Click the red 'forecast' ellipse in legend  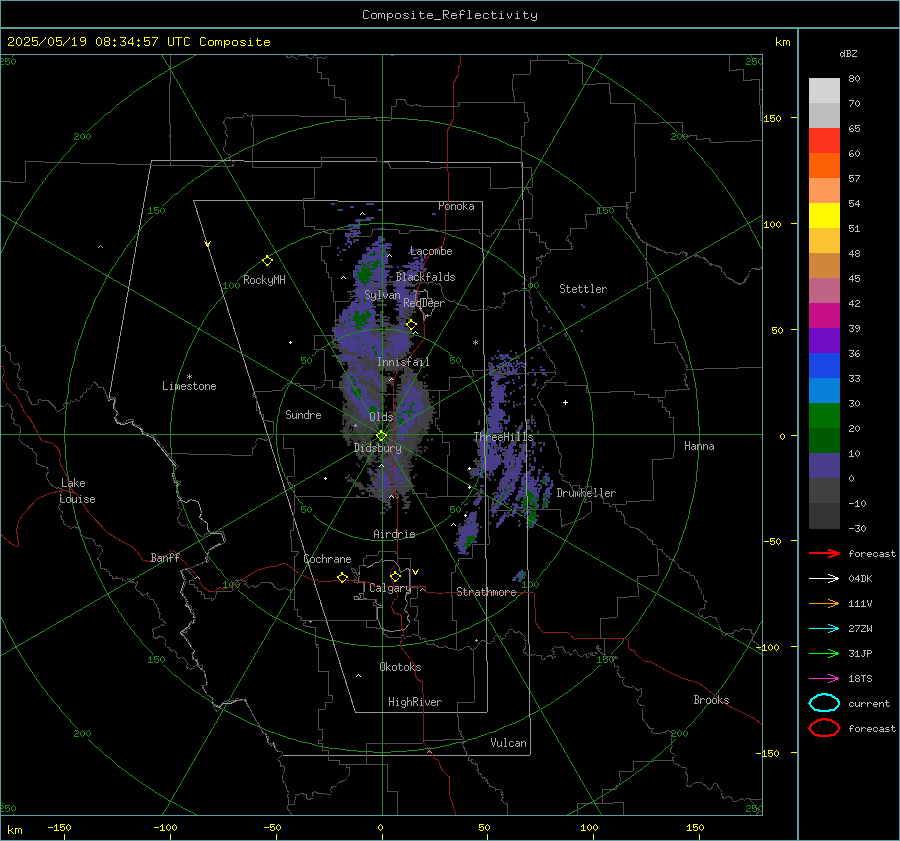click(824, 728)
